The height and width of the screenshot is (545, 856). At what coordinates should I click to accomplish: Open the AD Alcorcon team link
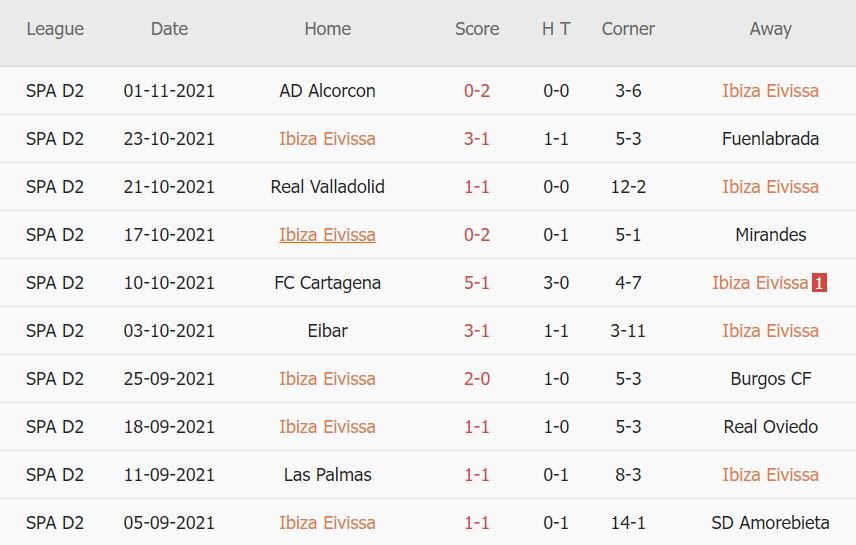pyautogui.click(x=328, y=91)
